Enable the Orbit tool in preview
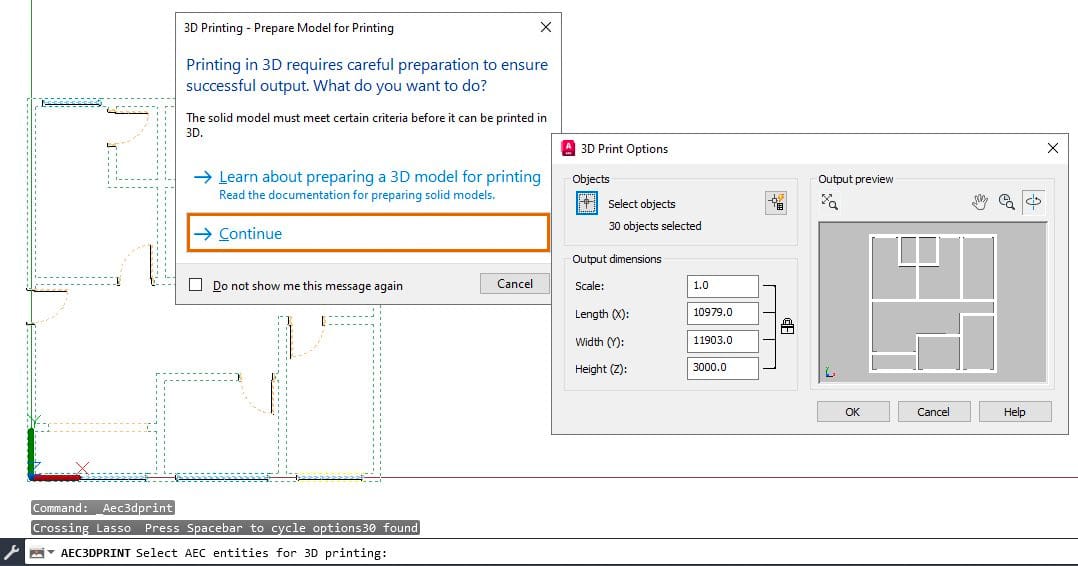The width and height of the screenshot is (1078, 566). (x=1033, y=202)
